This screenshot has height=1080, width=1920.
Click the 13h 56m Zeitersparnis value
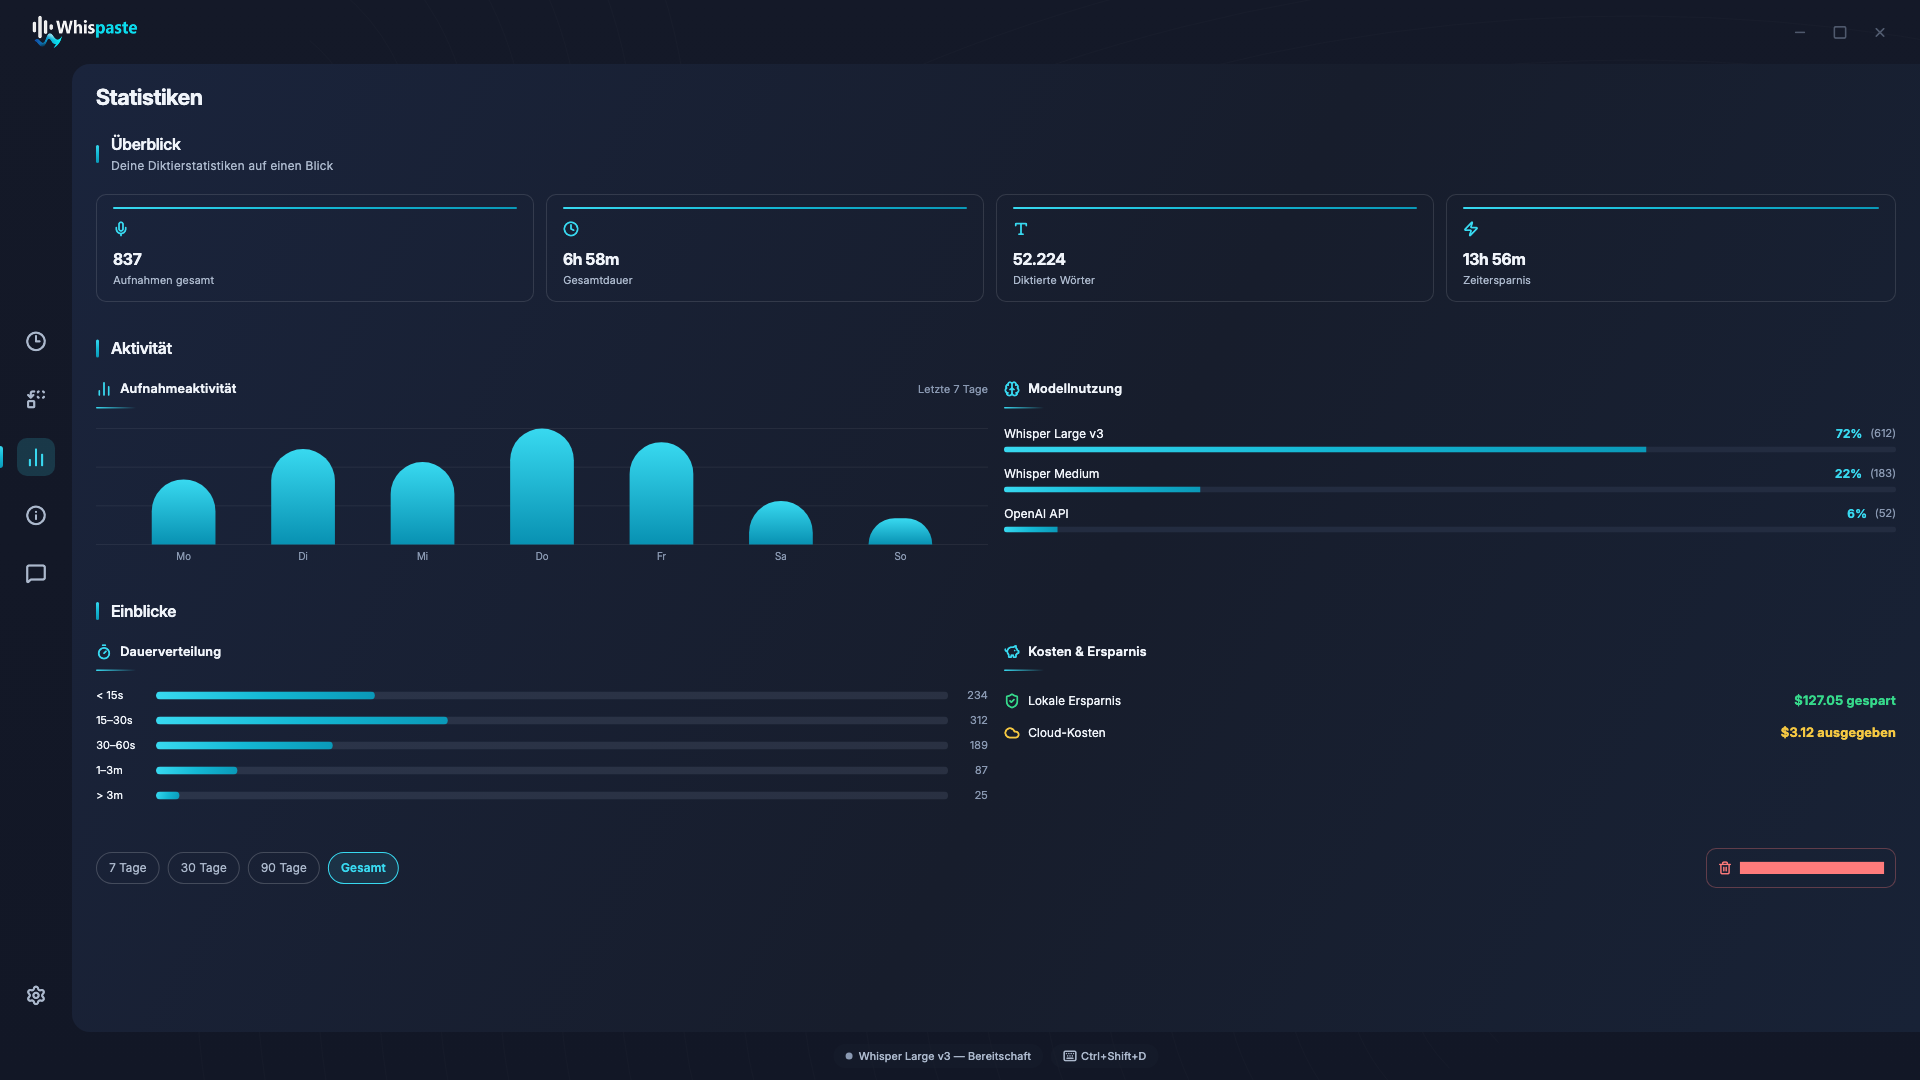click(1494, 259)
